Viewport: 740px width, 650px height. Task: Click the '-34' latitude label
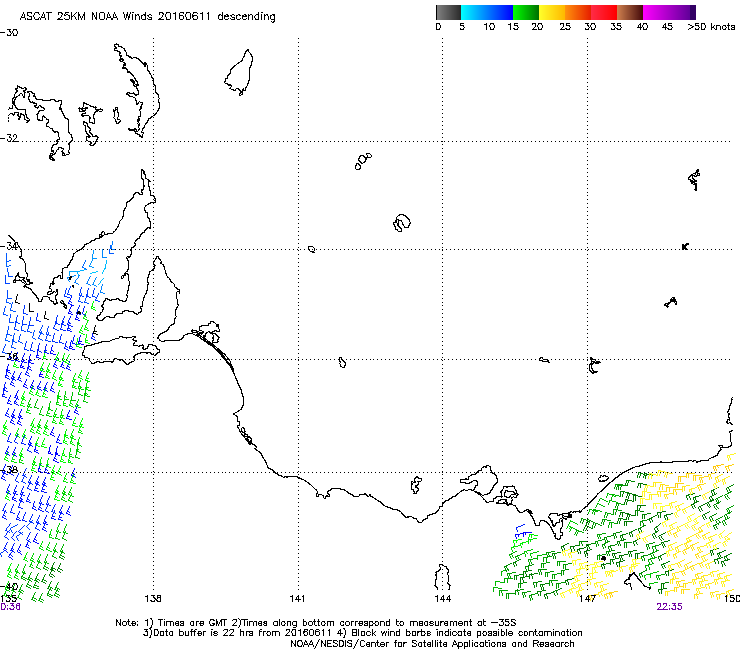(x=9, y=246)
